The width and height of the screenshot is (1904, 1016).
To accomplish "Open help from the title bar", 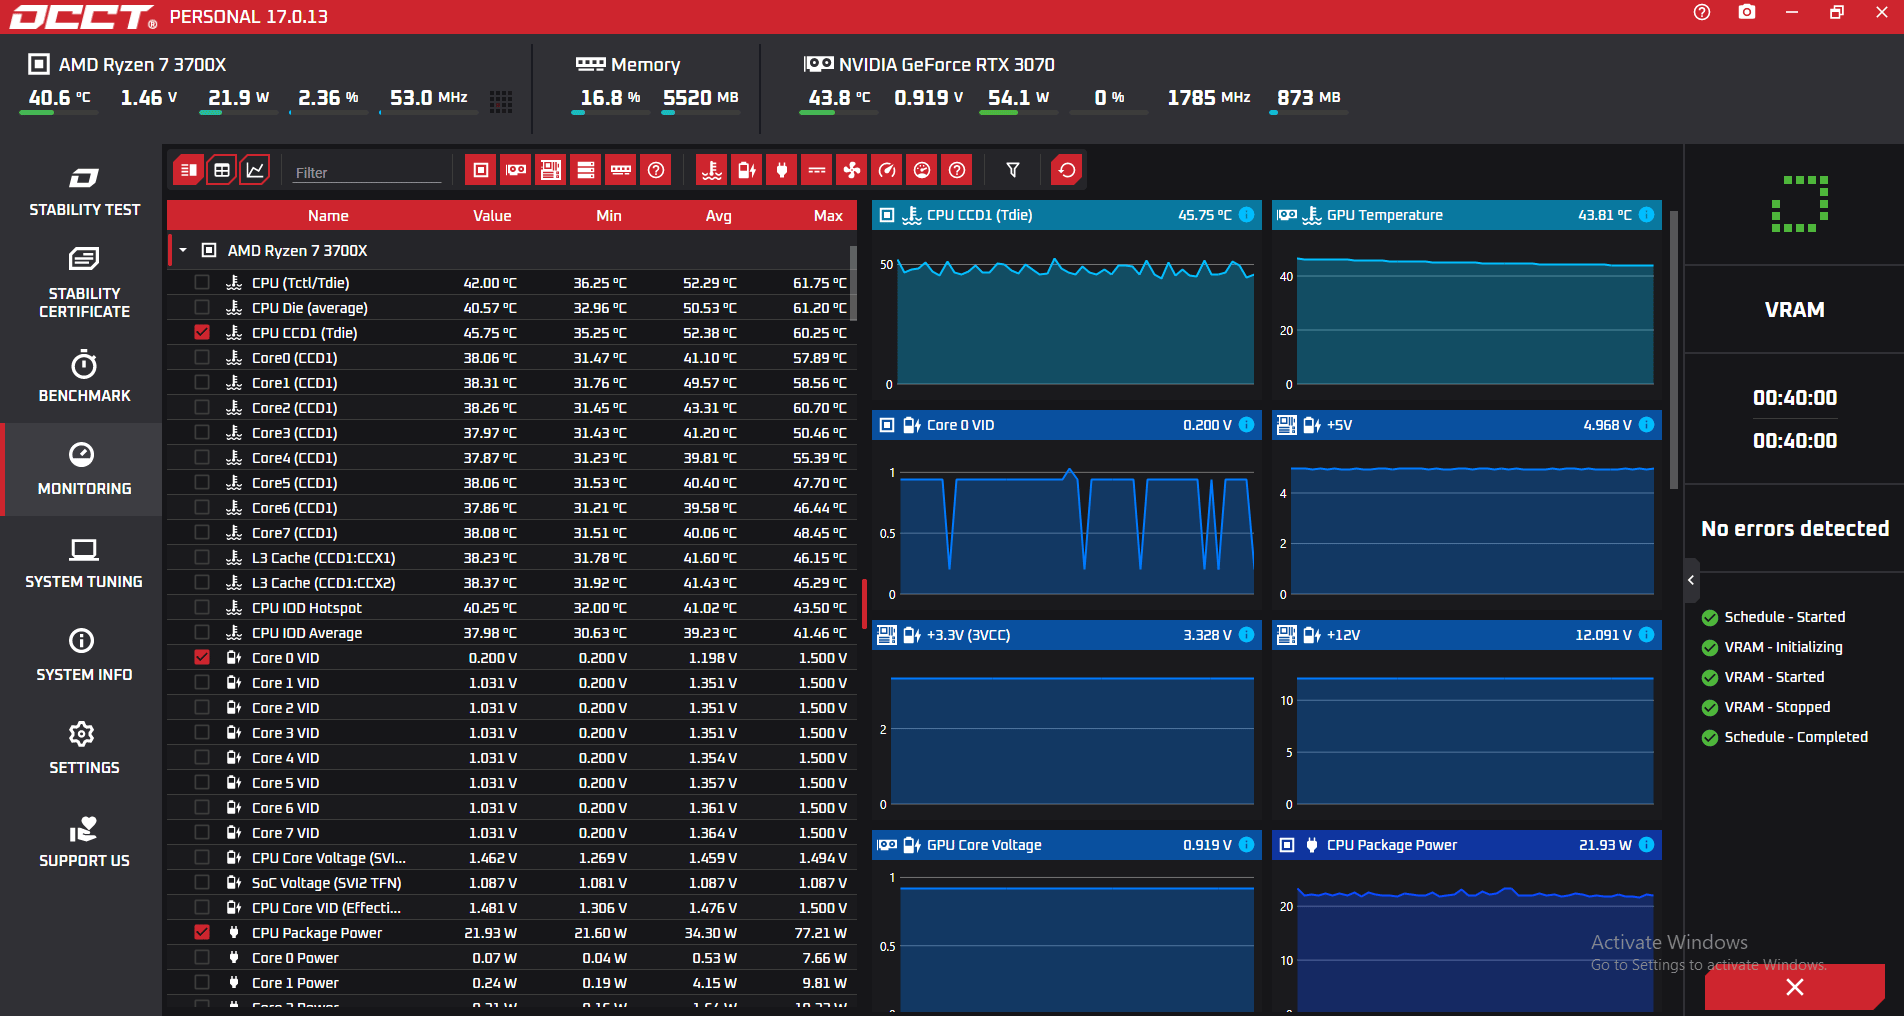I will [1702, 12].
